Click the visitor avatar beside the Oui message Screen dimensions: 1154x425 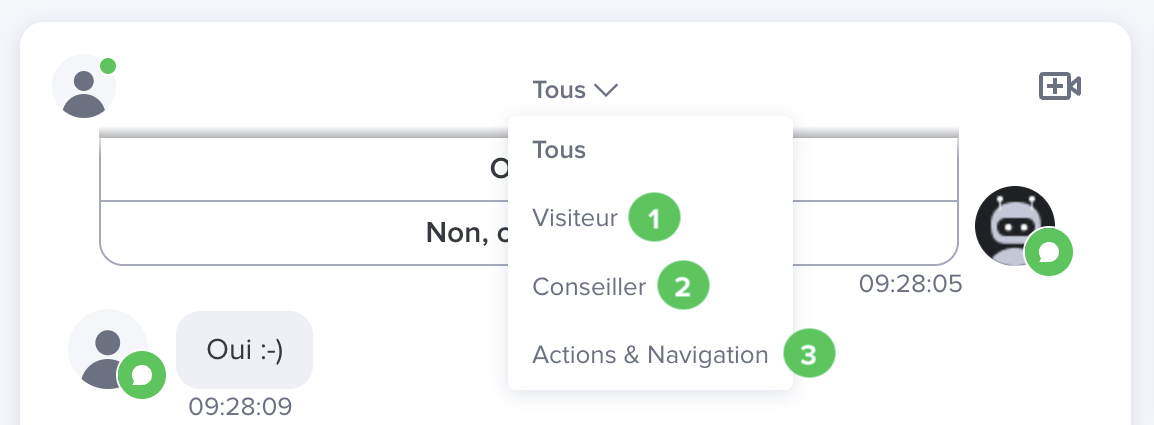104,349
